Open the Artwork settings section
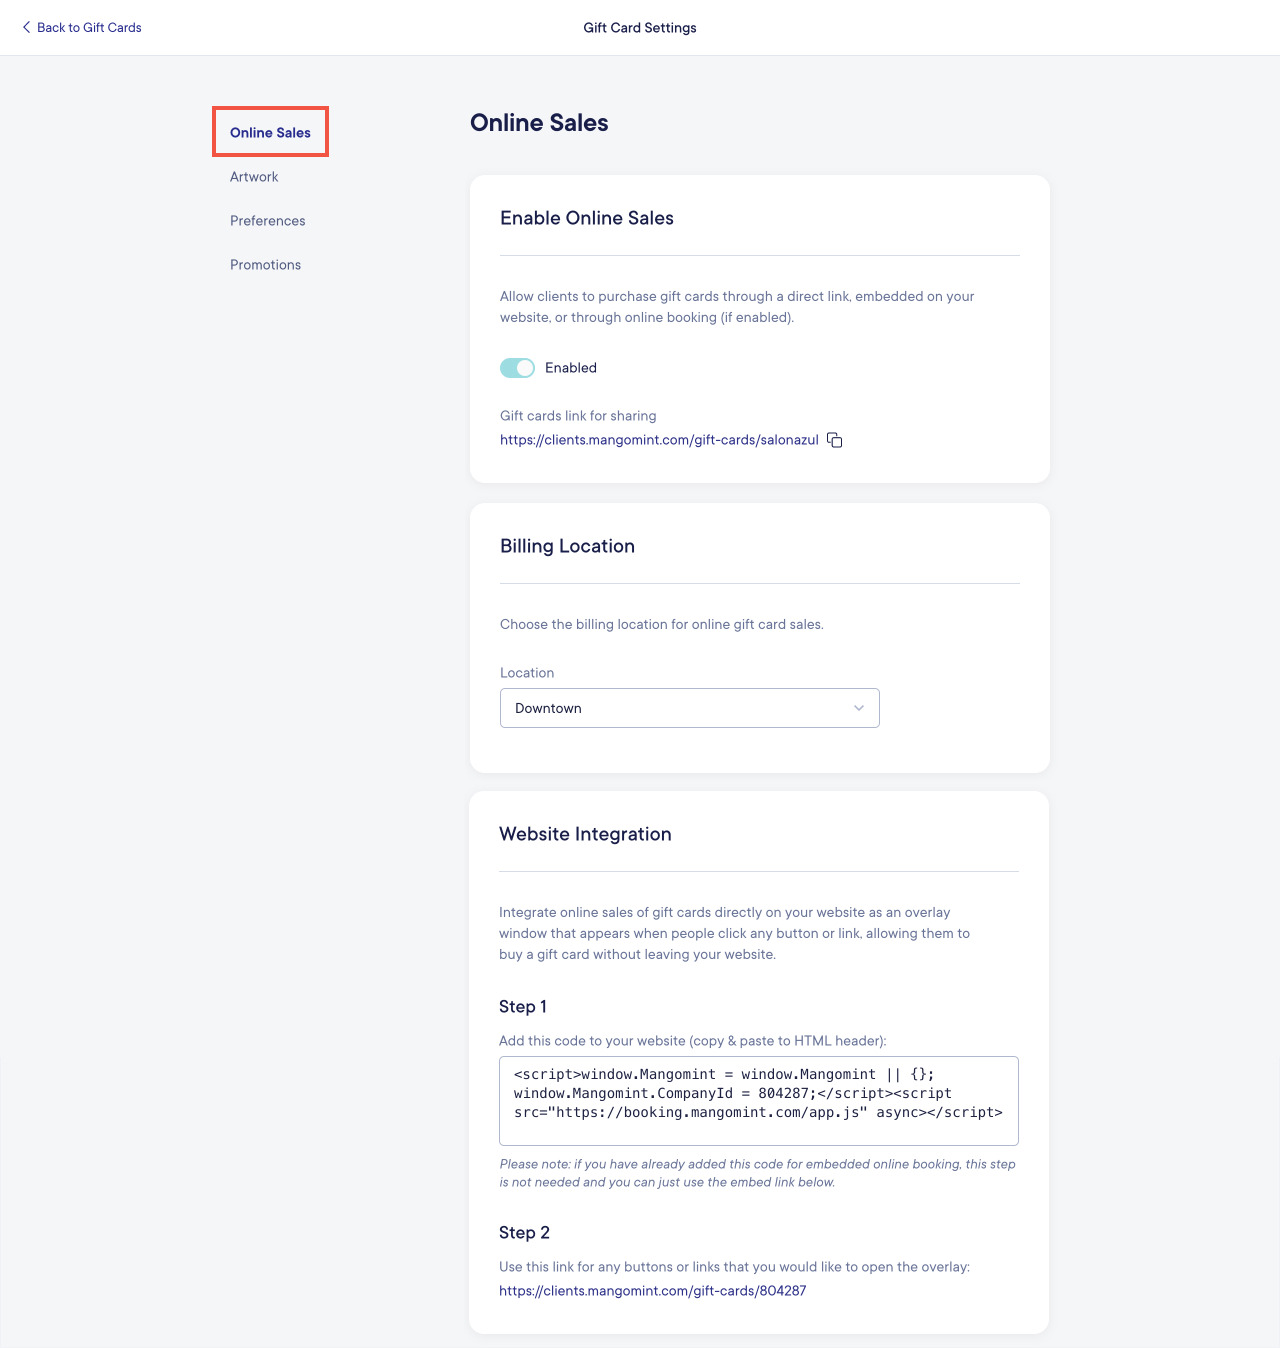Screen dimensions: 1280x1348 click(x=254, y=176)
